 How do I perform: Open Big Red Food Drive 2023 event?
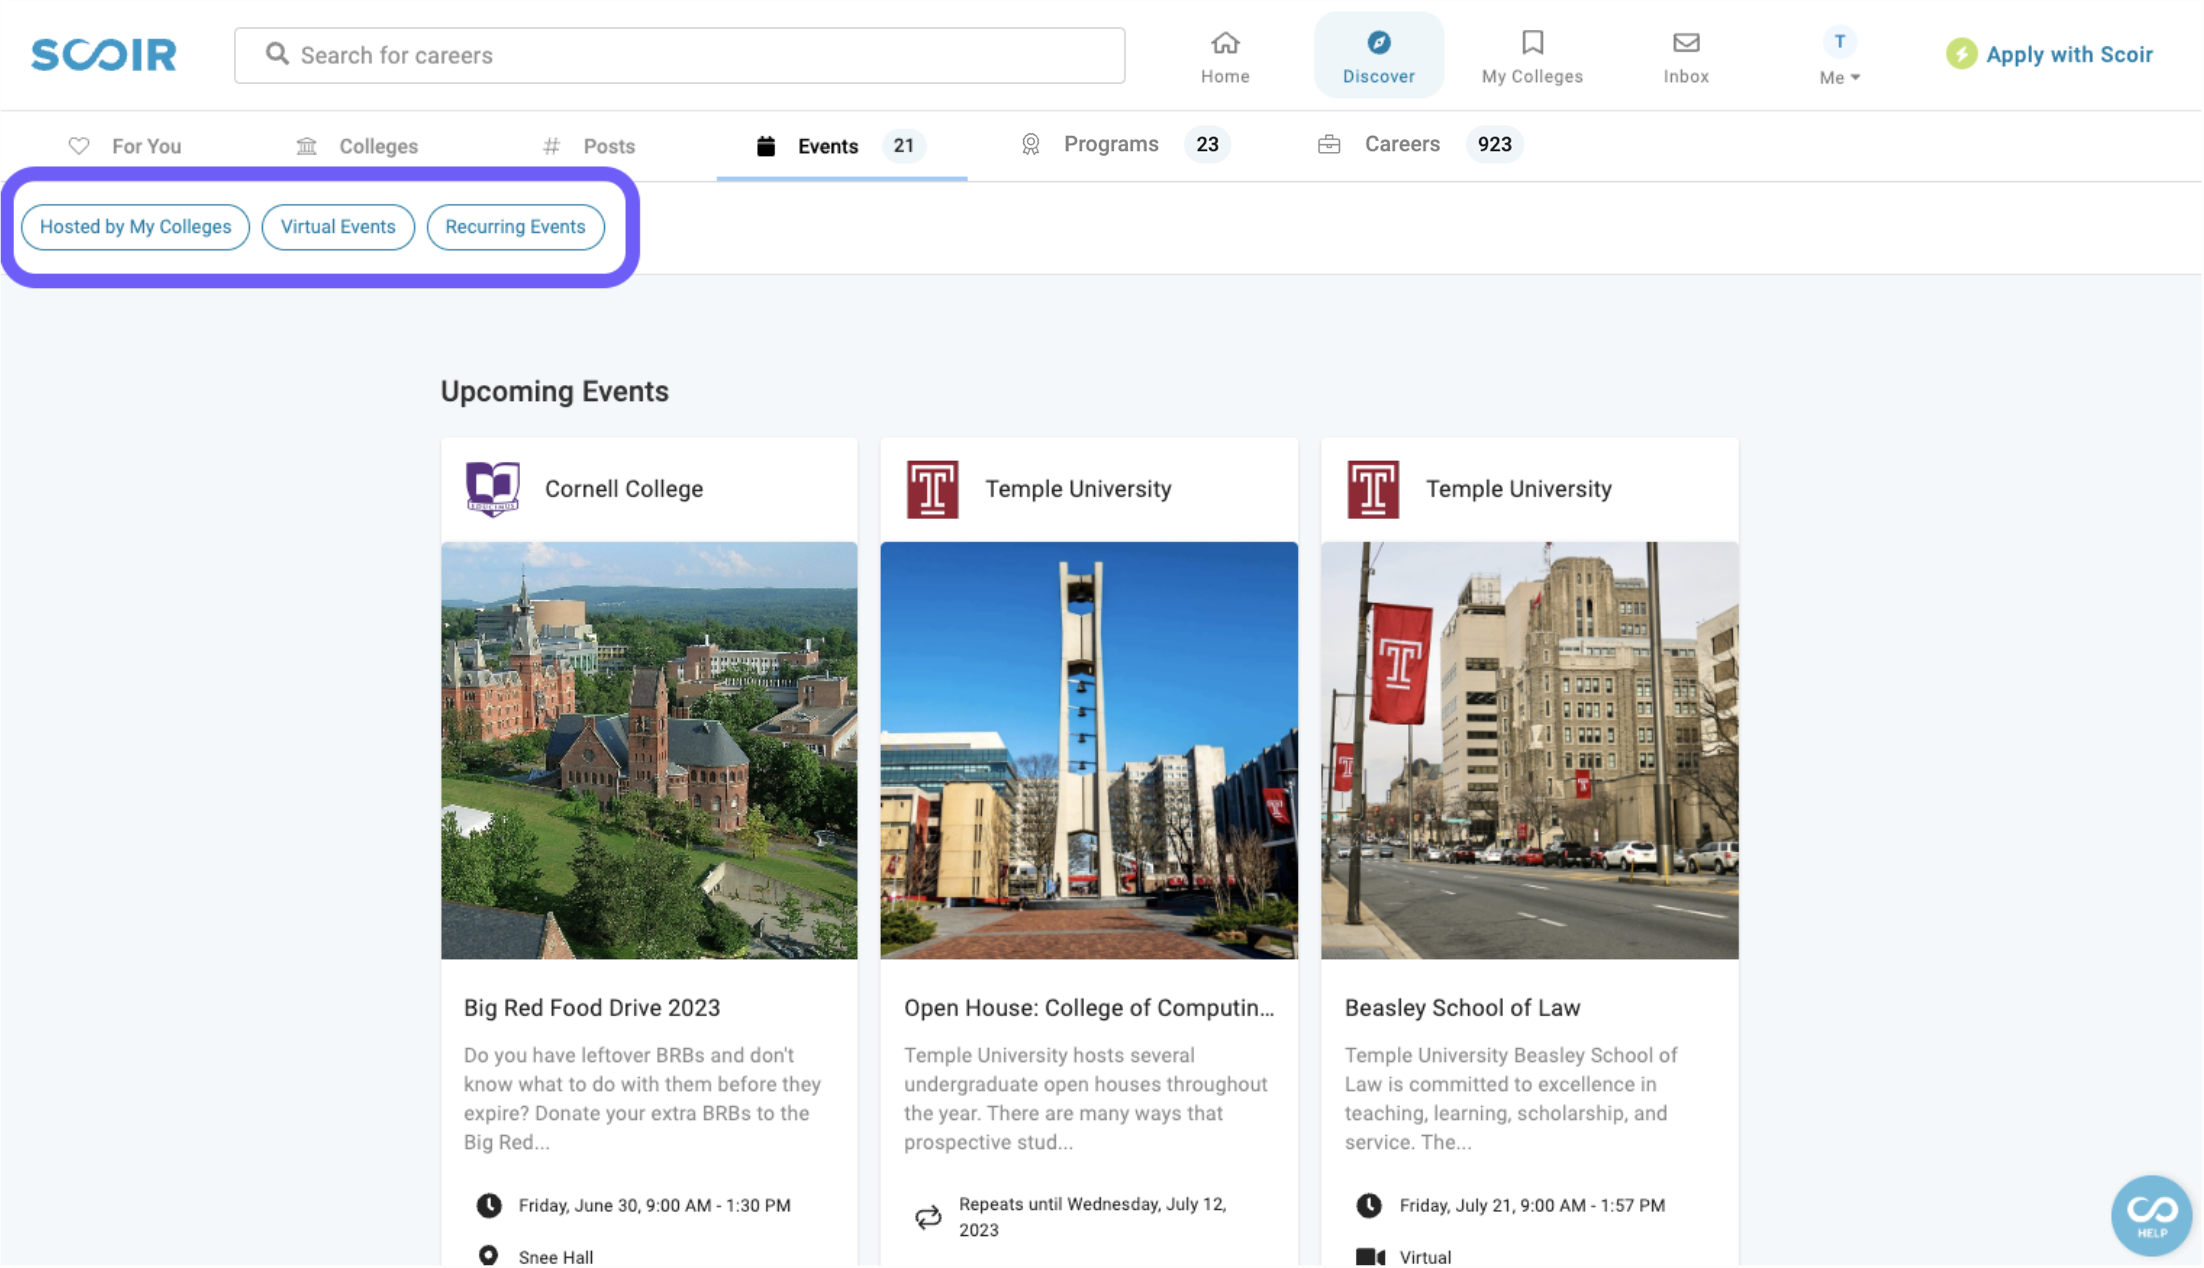(x=592, y=1008)
